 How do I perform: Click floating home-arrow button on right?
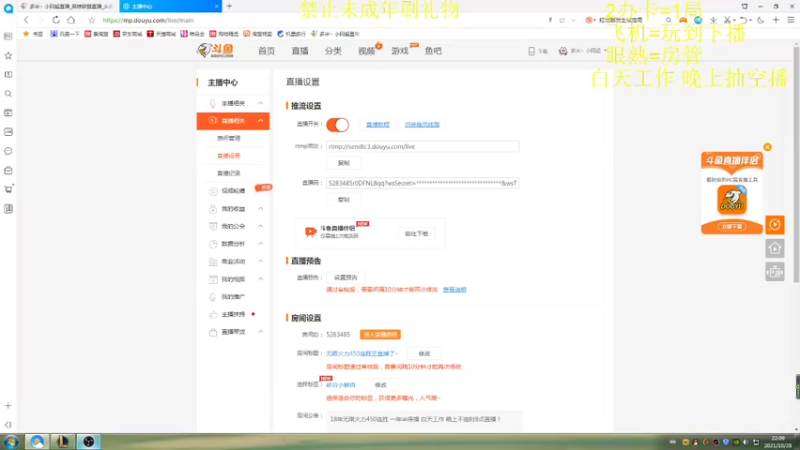[x=774, y=248]
